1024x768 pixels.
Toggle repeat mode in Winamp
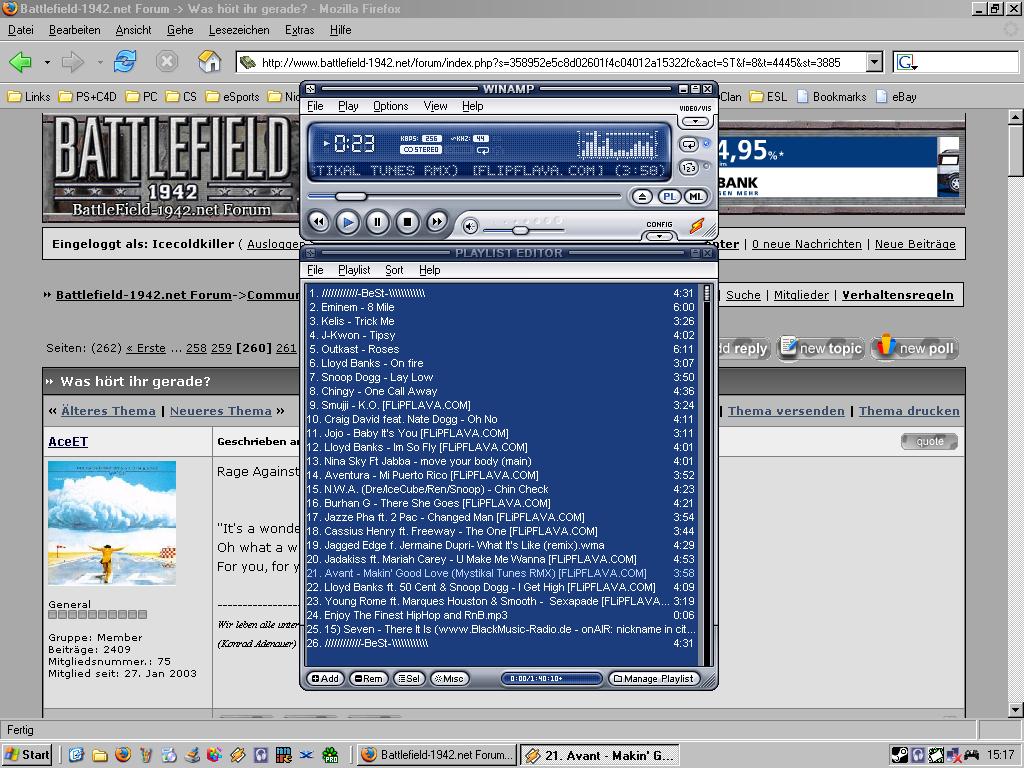pyautogui.click(x=688, y=144)
